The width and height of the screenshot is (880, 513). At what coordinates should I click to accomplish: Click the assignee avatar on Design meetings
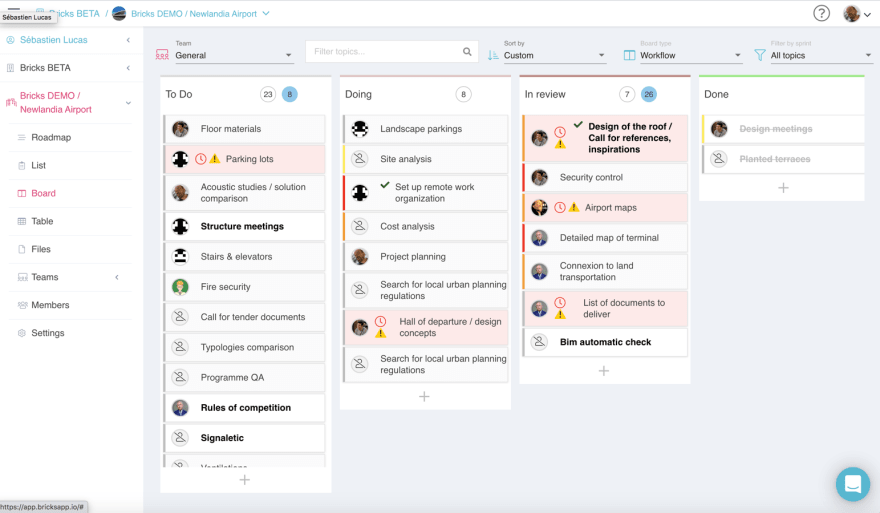(x=719, y=129)
